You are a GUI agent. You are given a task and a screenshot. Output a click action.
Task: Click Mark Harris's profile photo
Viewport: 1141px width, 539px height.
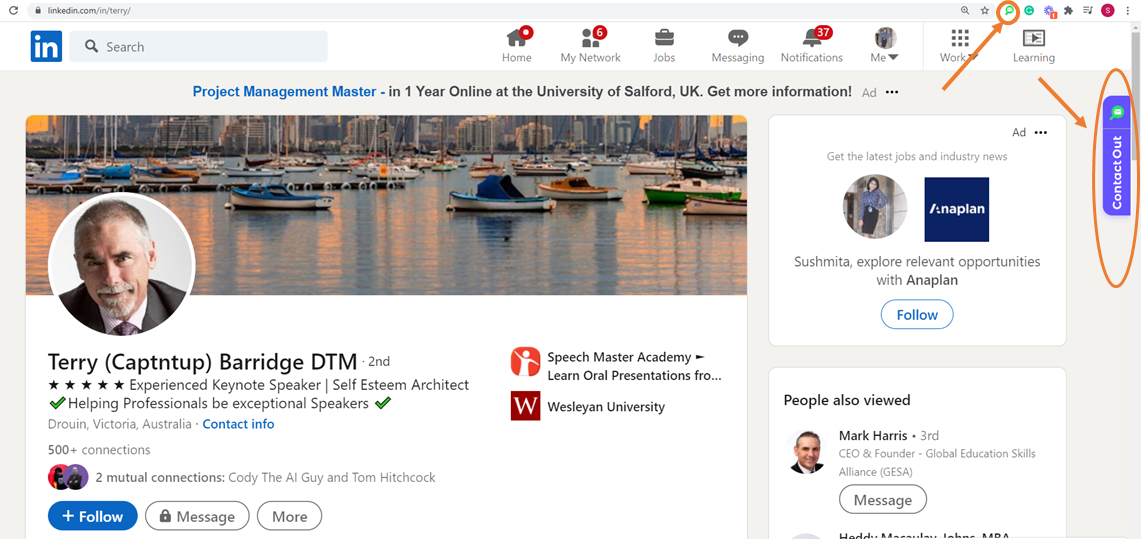point(807,452)
